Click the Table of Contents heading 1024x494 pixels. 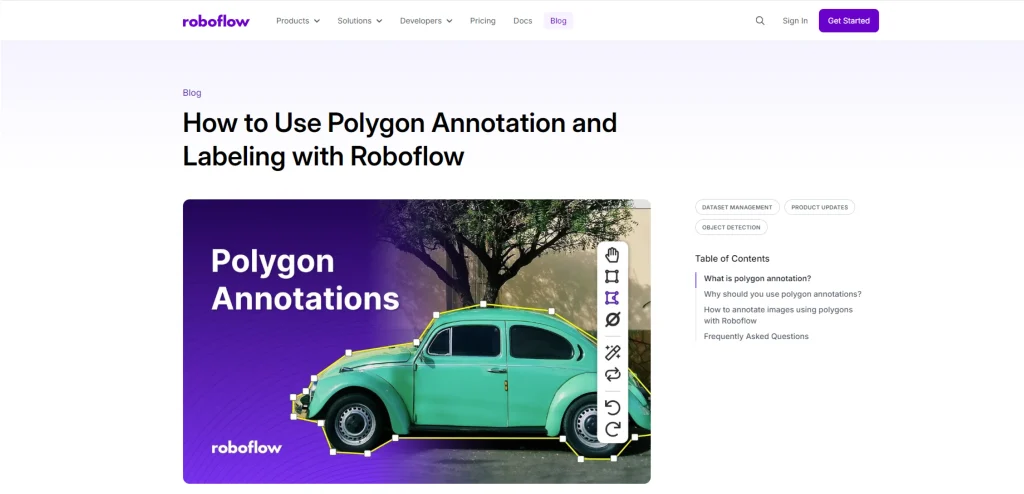[x=732, y=259]
